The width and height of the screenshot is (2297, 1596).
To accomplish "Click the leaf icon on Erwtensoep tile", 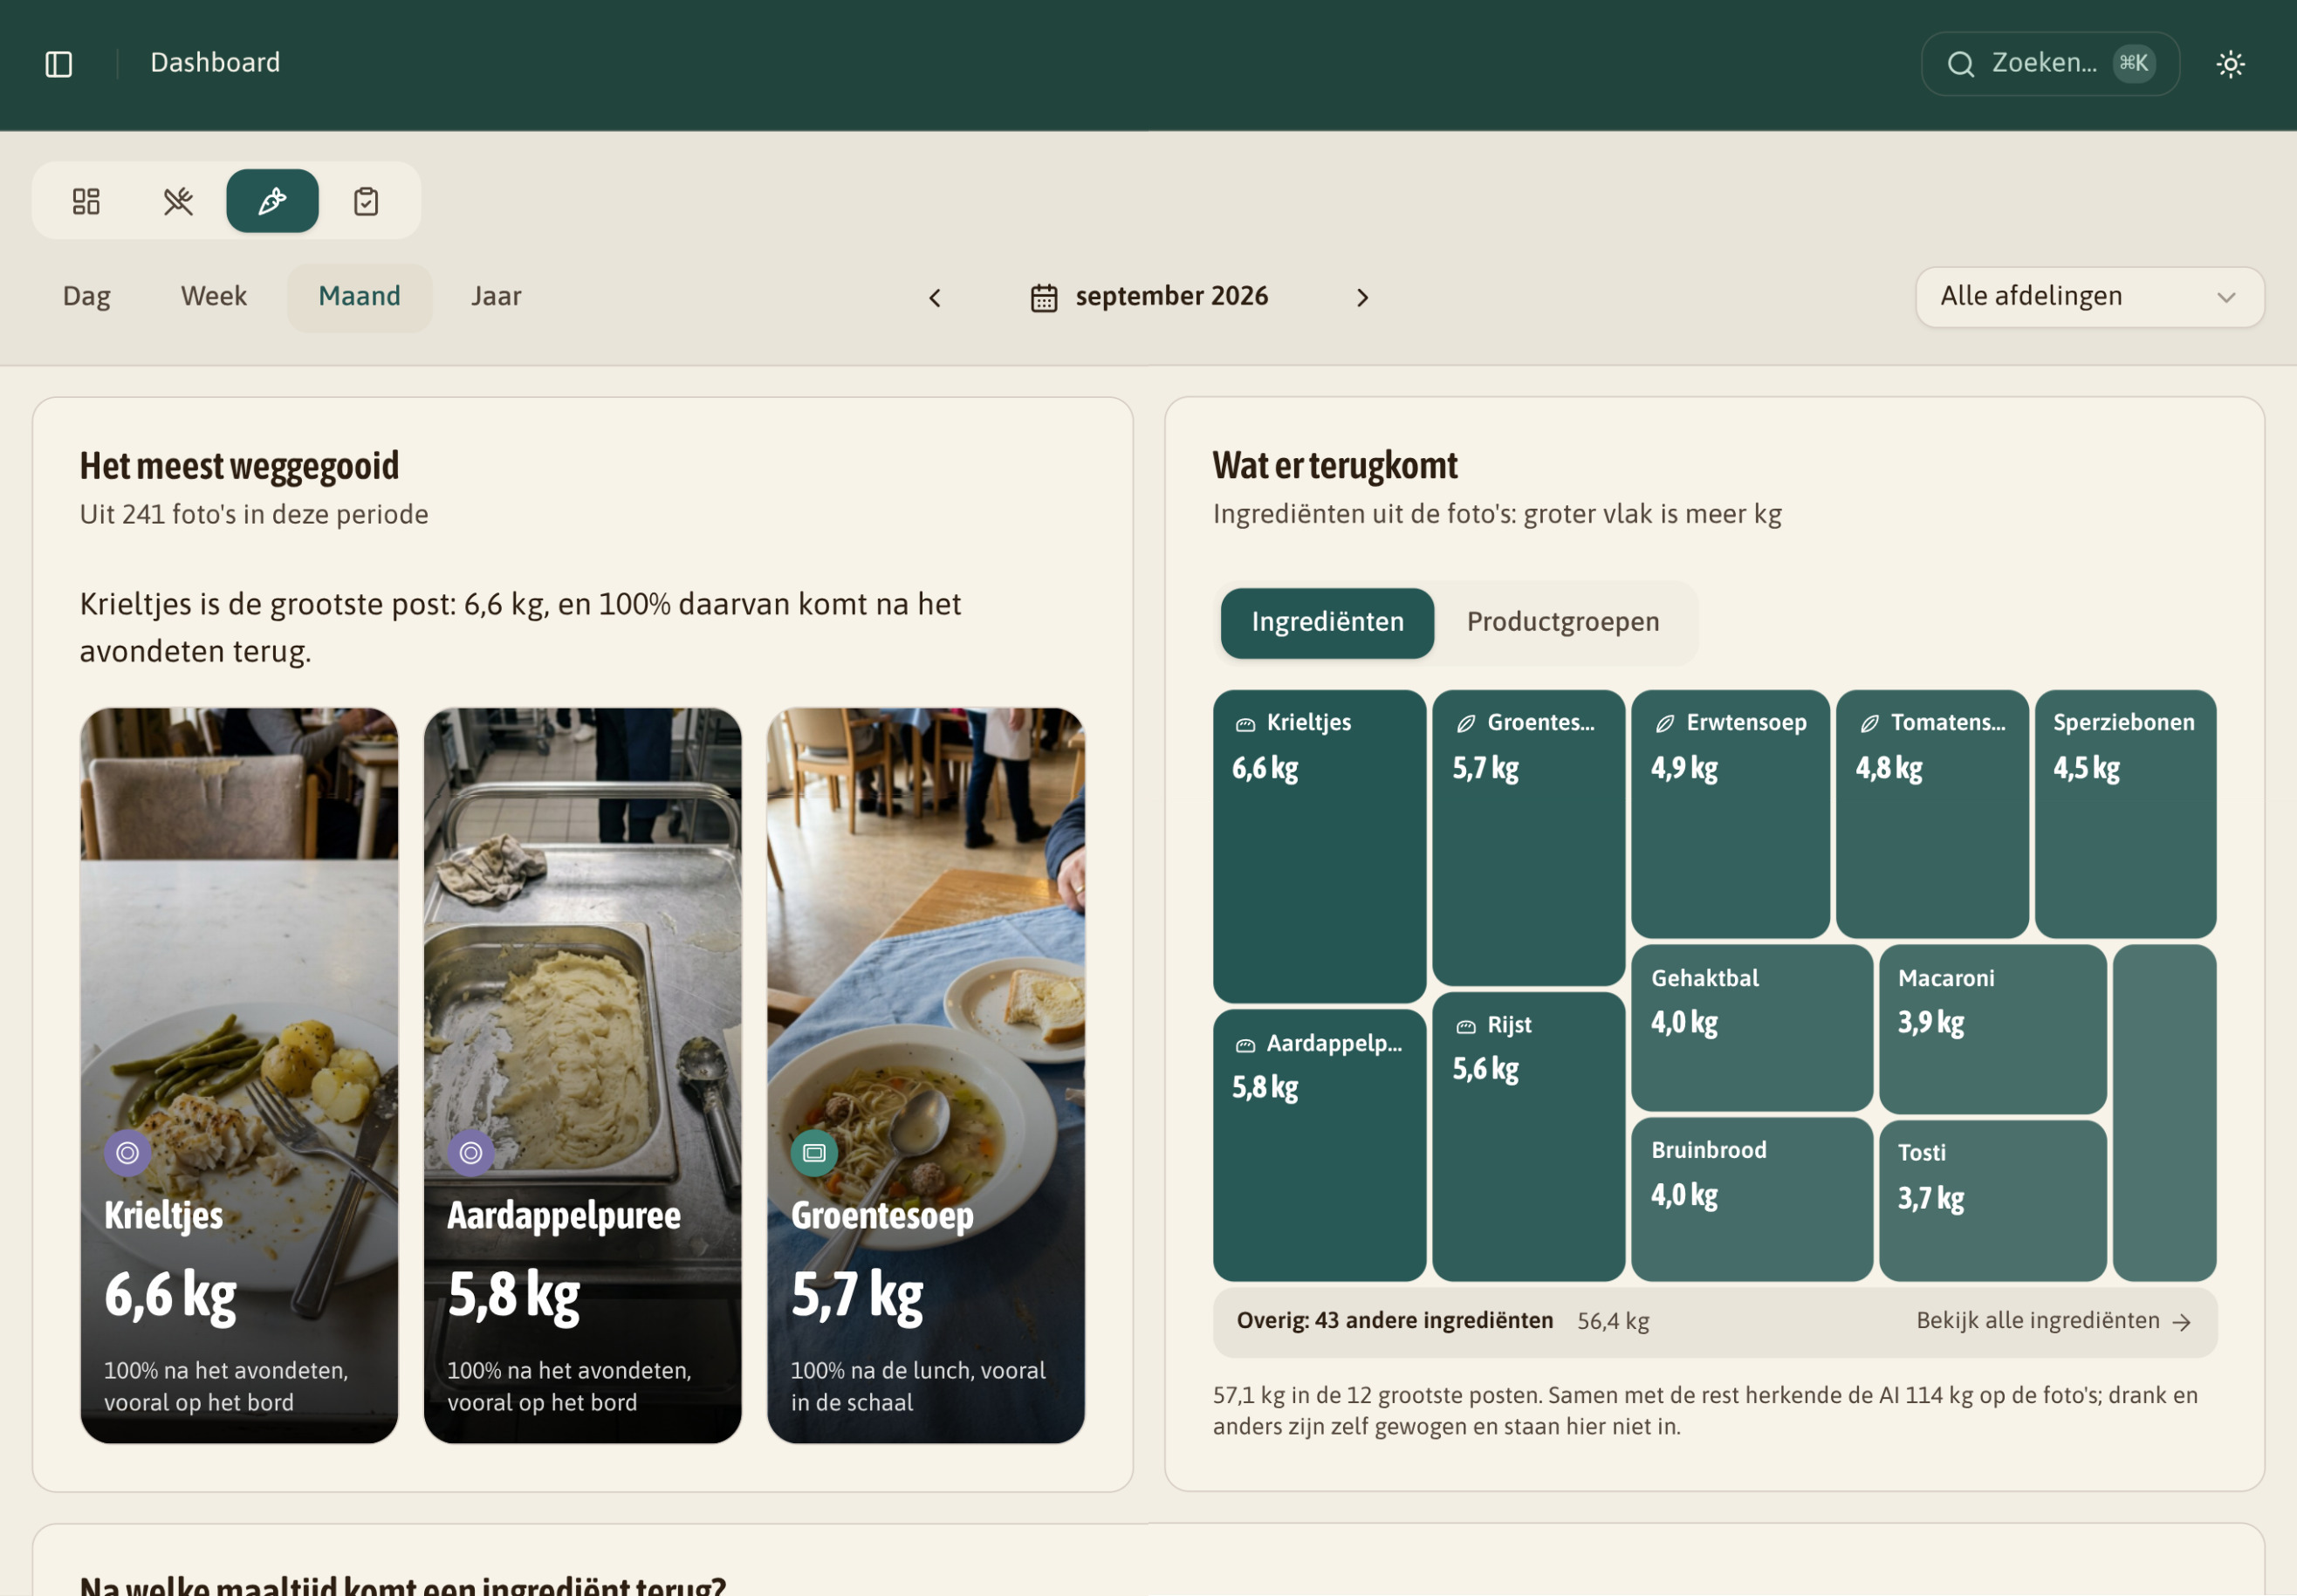I will (x=1664, y=724).
